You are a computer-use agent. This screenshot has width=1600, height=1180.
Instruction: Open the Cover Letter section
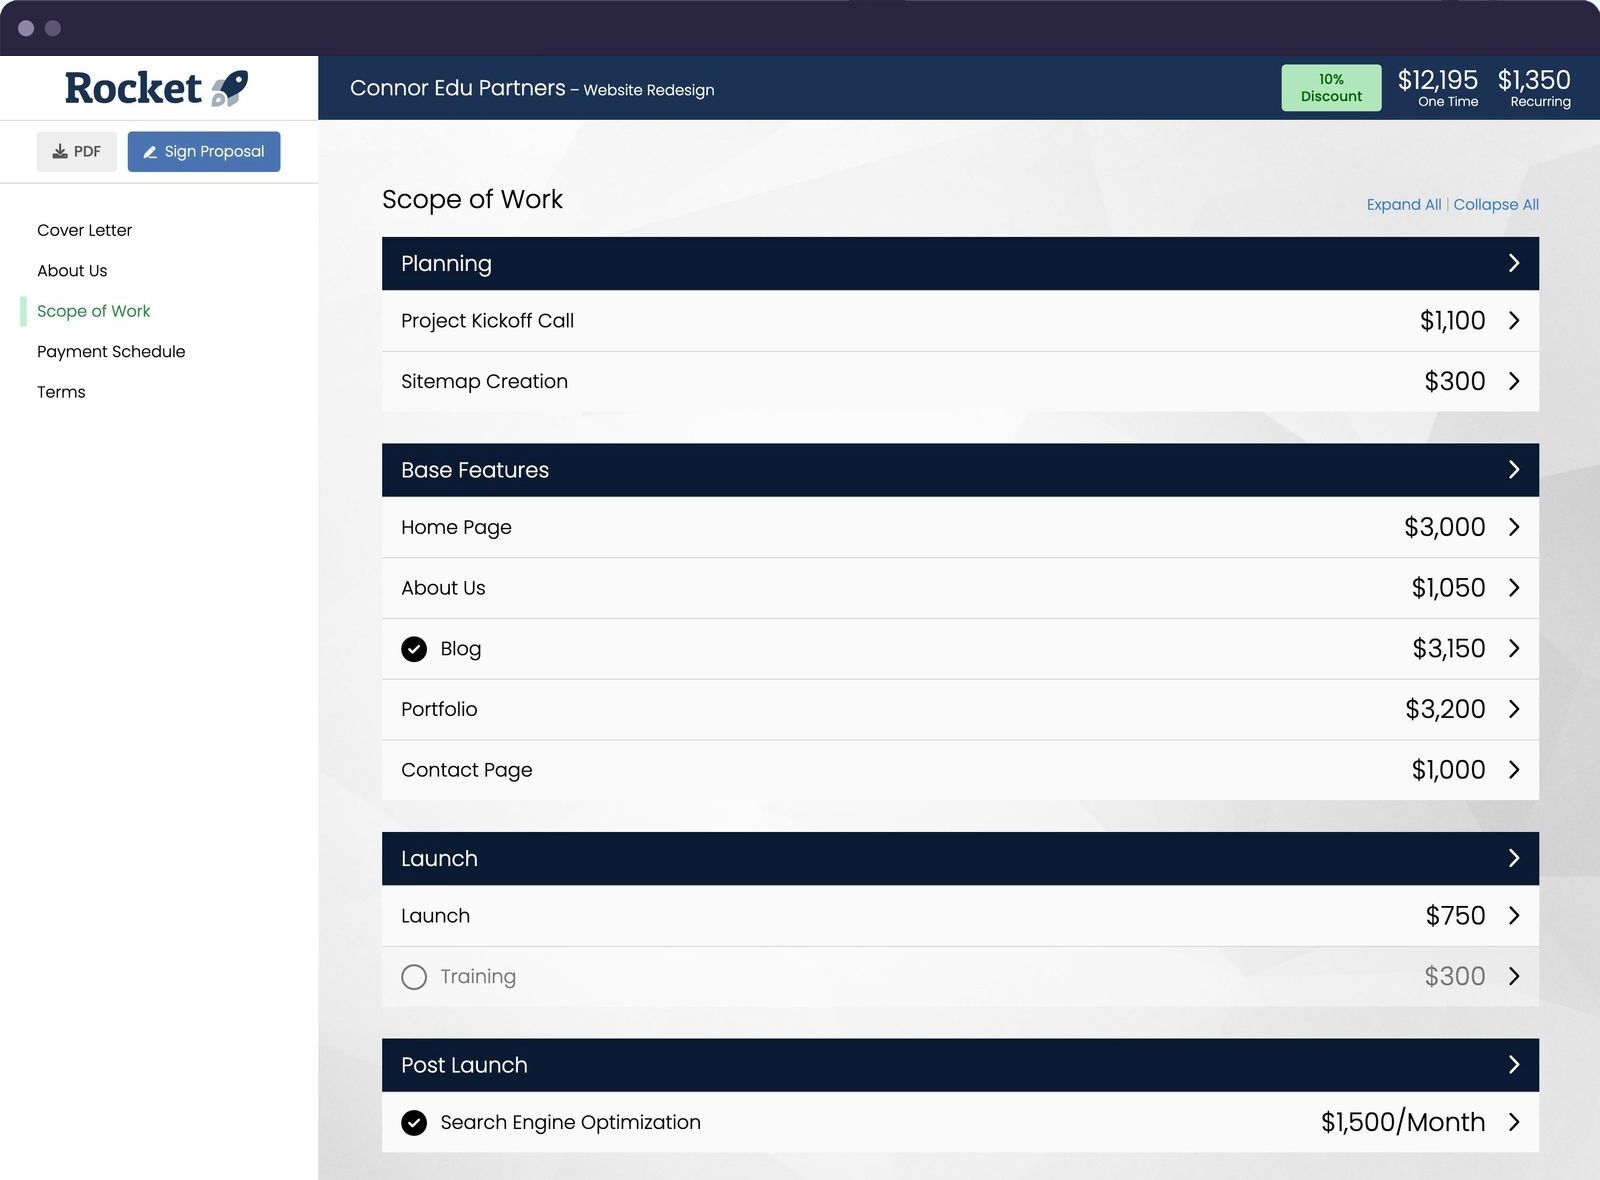pos(84,230)
